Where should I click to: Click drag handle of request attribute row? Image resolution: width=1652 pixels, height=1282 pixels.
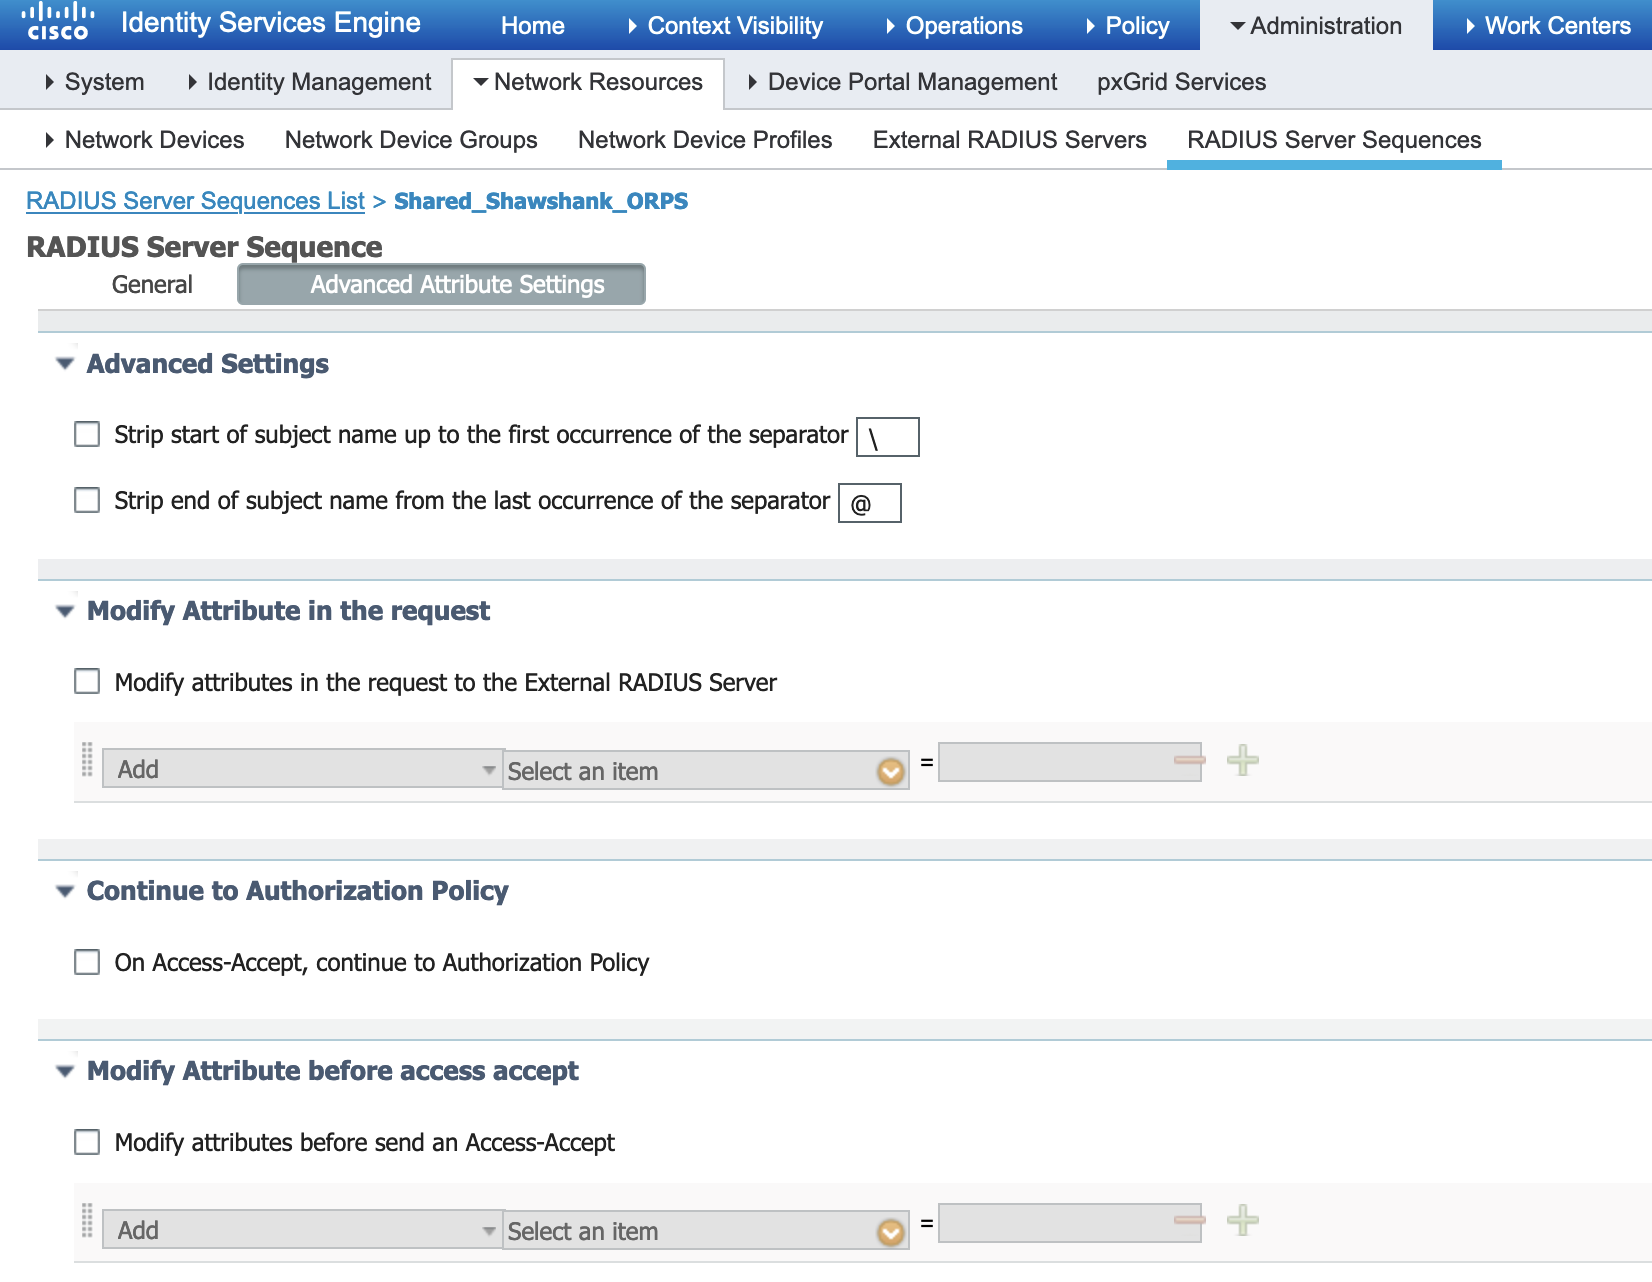coord(87,761)
